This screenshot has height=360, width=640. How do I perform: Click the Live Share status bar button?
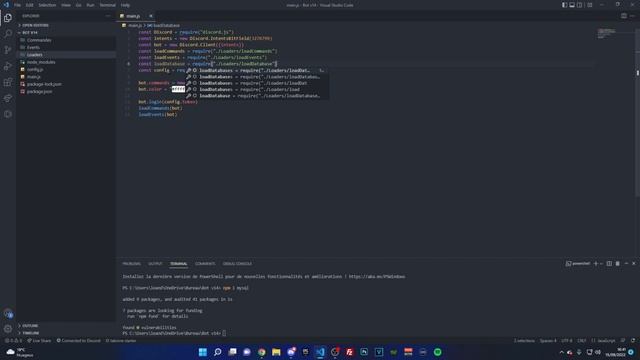coord(39,340)
